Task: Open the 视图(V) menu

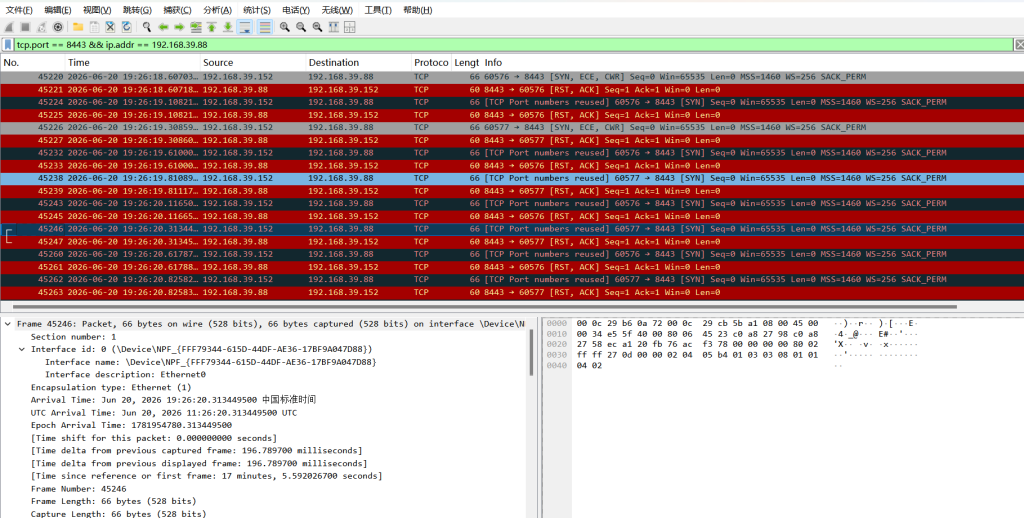Action: pyautogui.click(x=97, y=10)
